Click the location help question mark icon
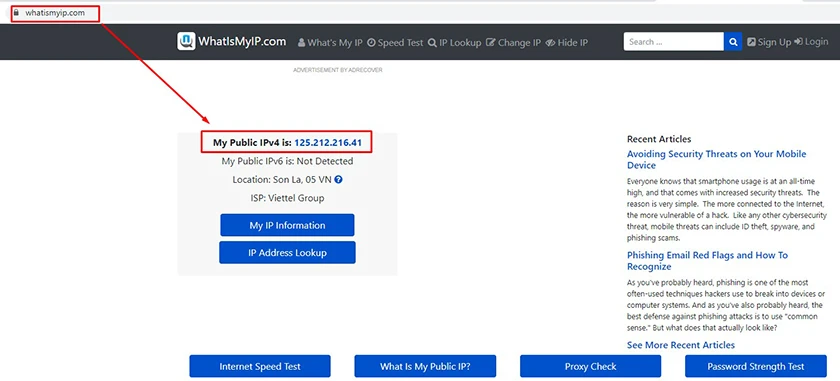Image resolution: width=840 pixels, height=381 pixels. pos(338,180)
